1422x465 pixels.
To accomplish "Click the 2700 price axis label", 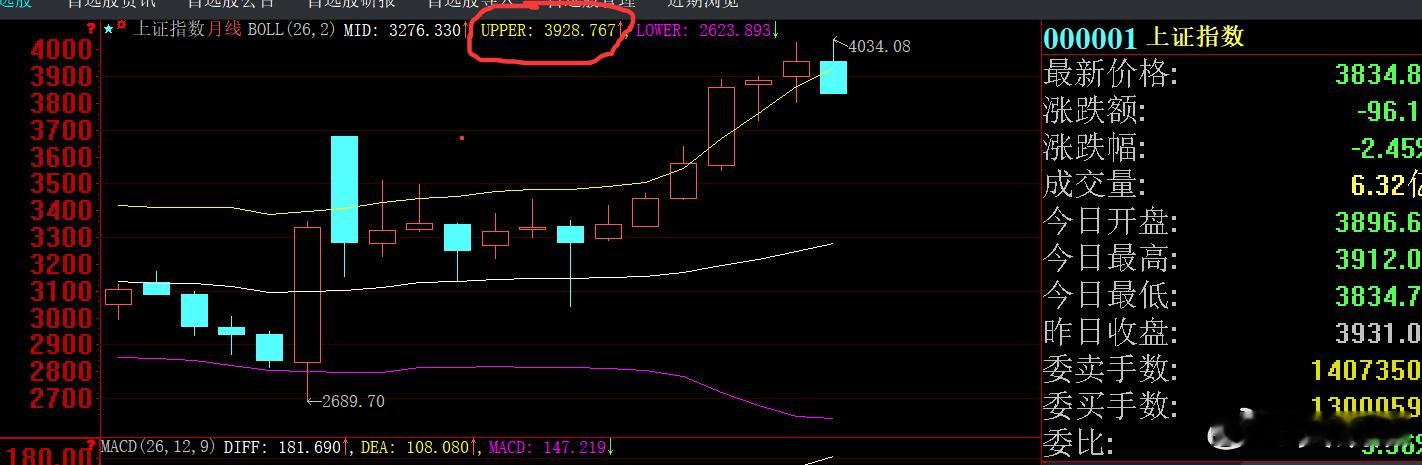I will [61, 398].
